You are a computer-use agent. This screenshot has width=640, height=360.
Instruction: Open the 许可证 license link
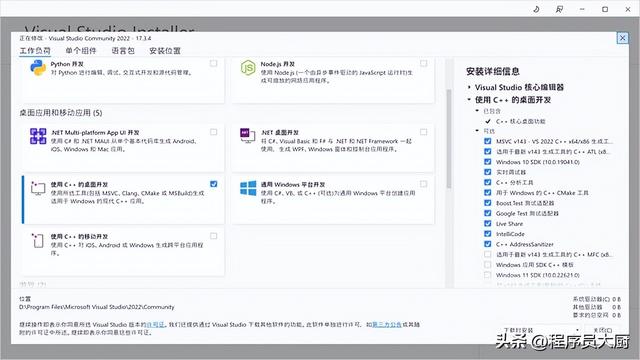[155, 324]
